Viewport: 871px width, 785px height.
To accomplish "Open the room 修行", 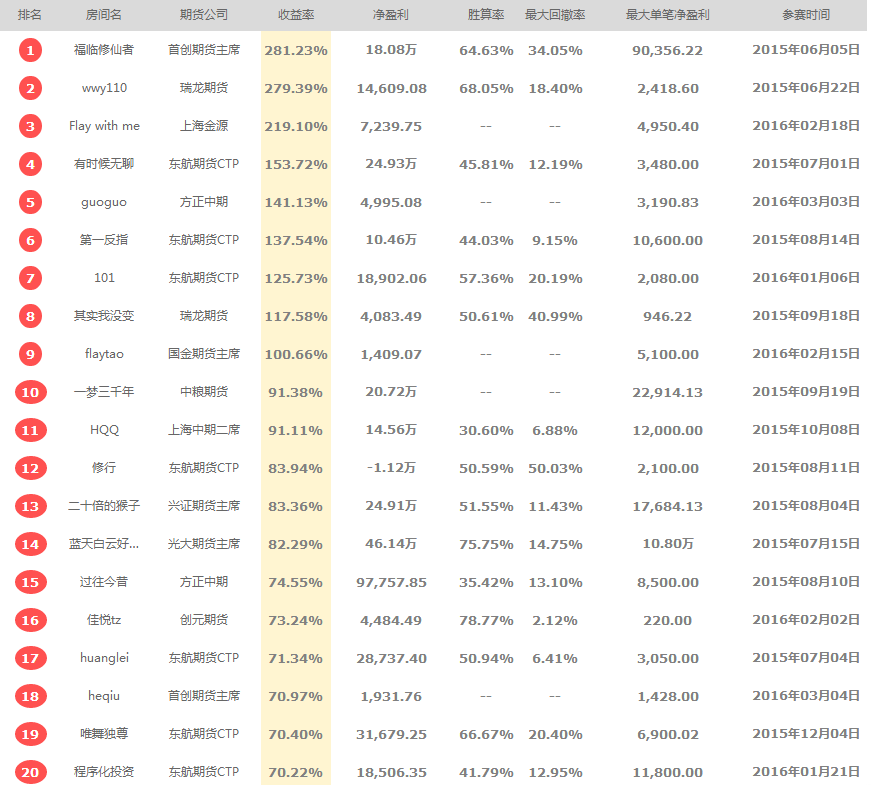I will pos(104,468).
